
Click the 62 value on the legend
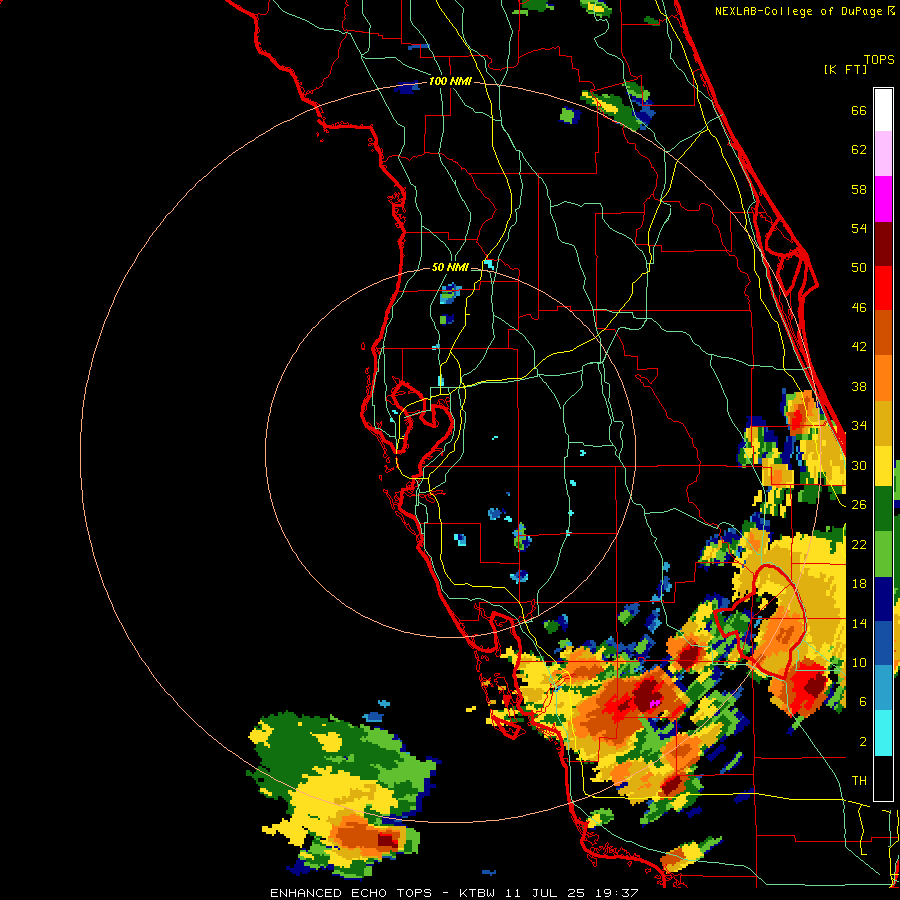[859, 150]
